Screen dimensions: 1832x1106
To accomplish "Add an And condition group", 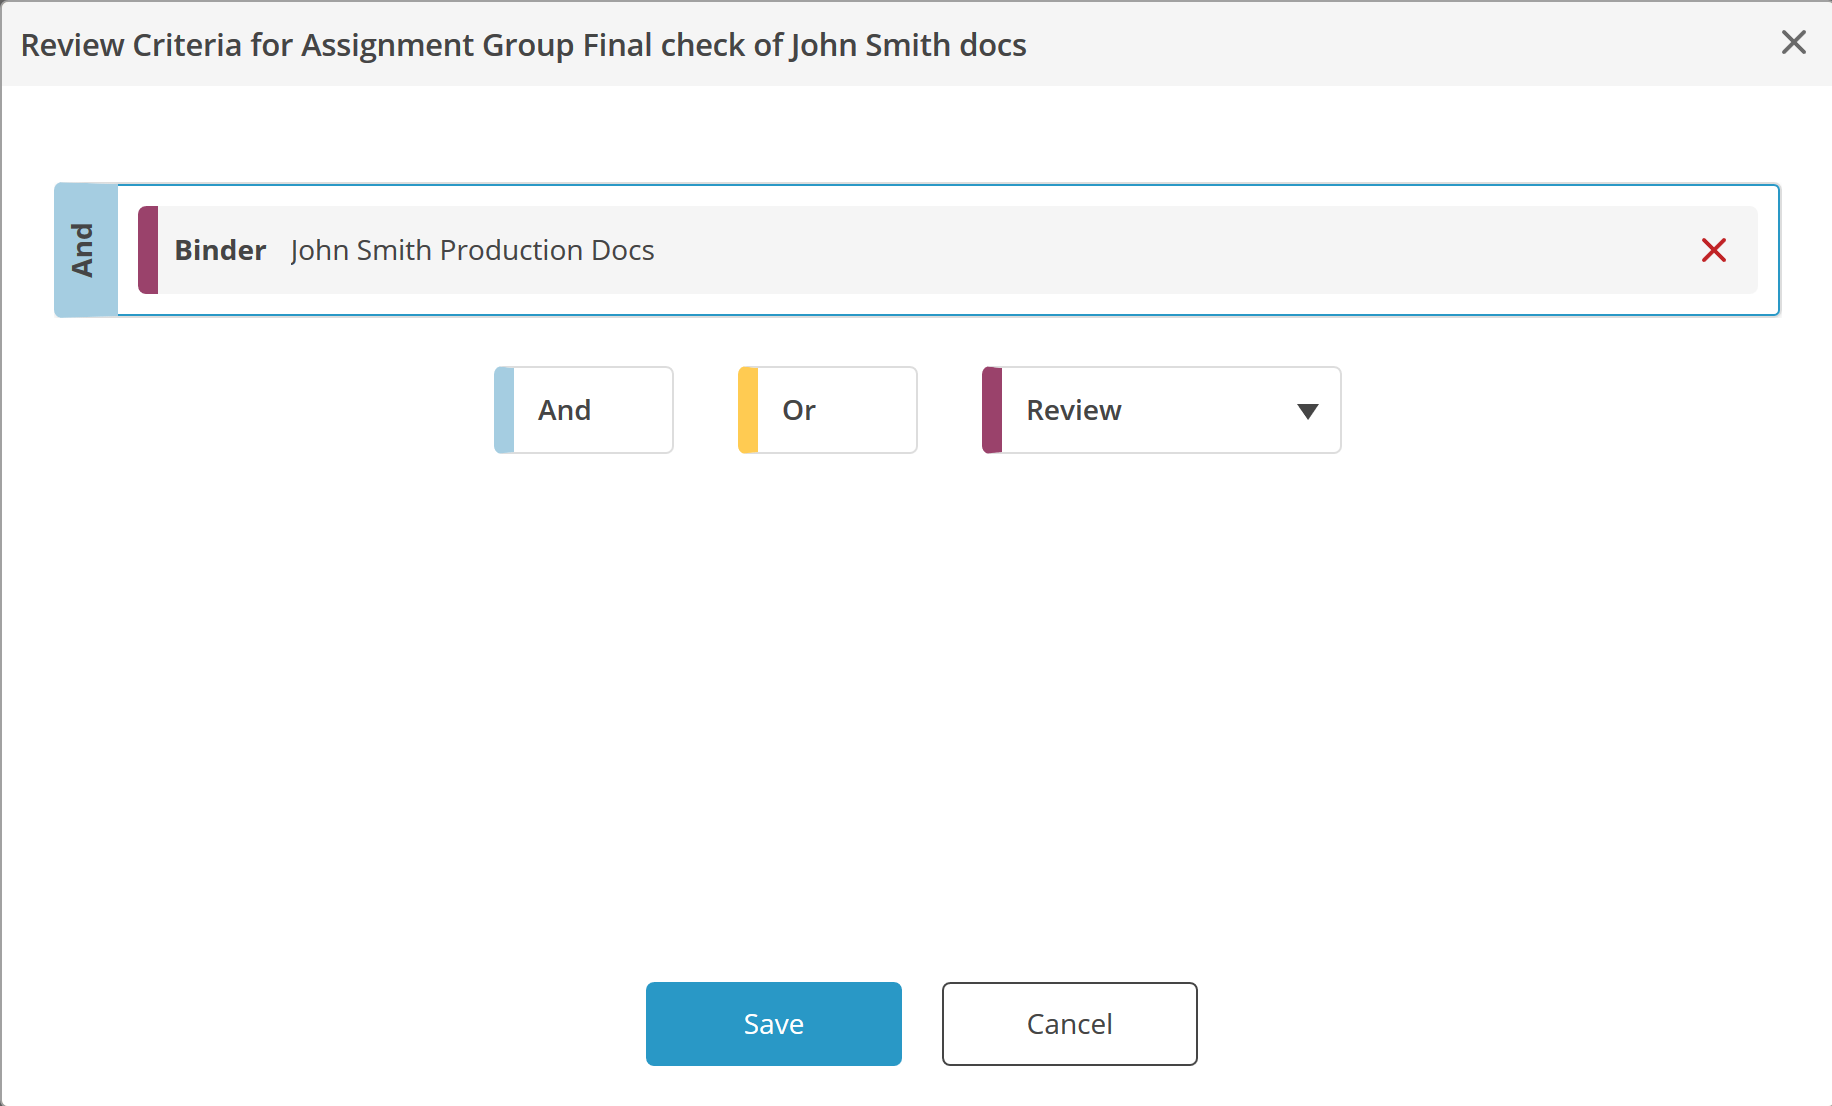I will pos(583,410).
